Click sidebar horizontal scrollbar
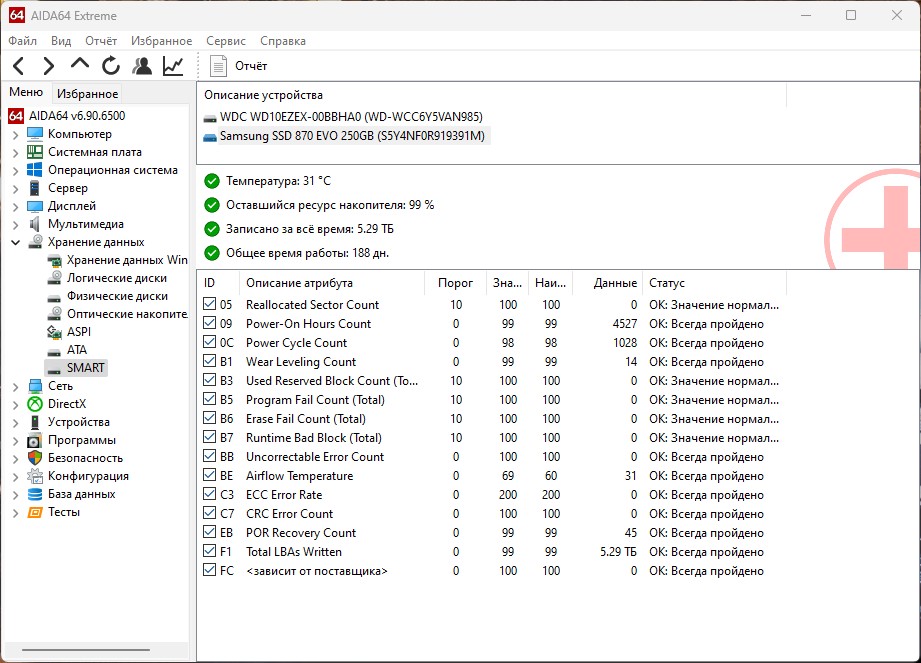Image resolution: width=921 pixels, height=663 pixels. click(x=86, y=649)
